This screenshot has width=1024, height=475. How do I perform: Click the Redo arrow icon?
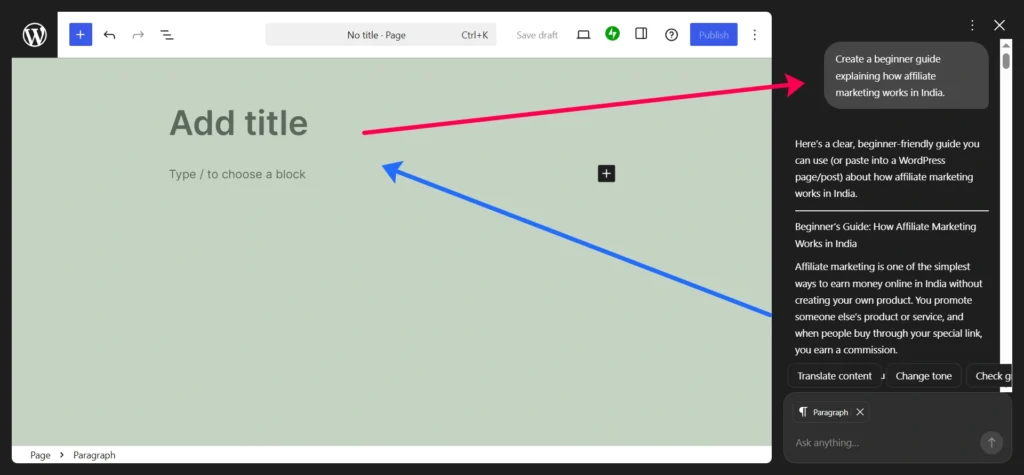pyautogui.click(x=138, y=35)
